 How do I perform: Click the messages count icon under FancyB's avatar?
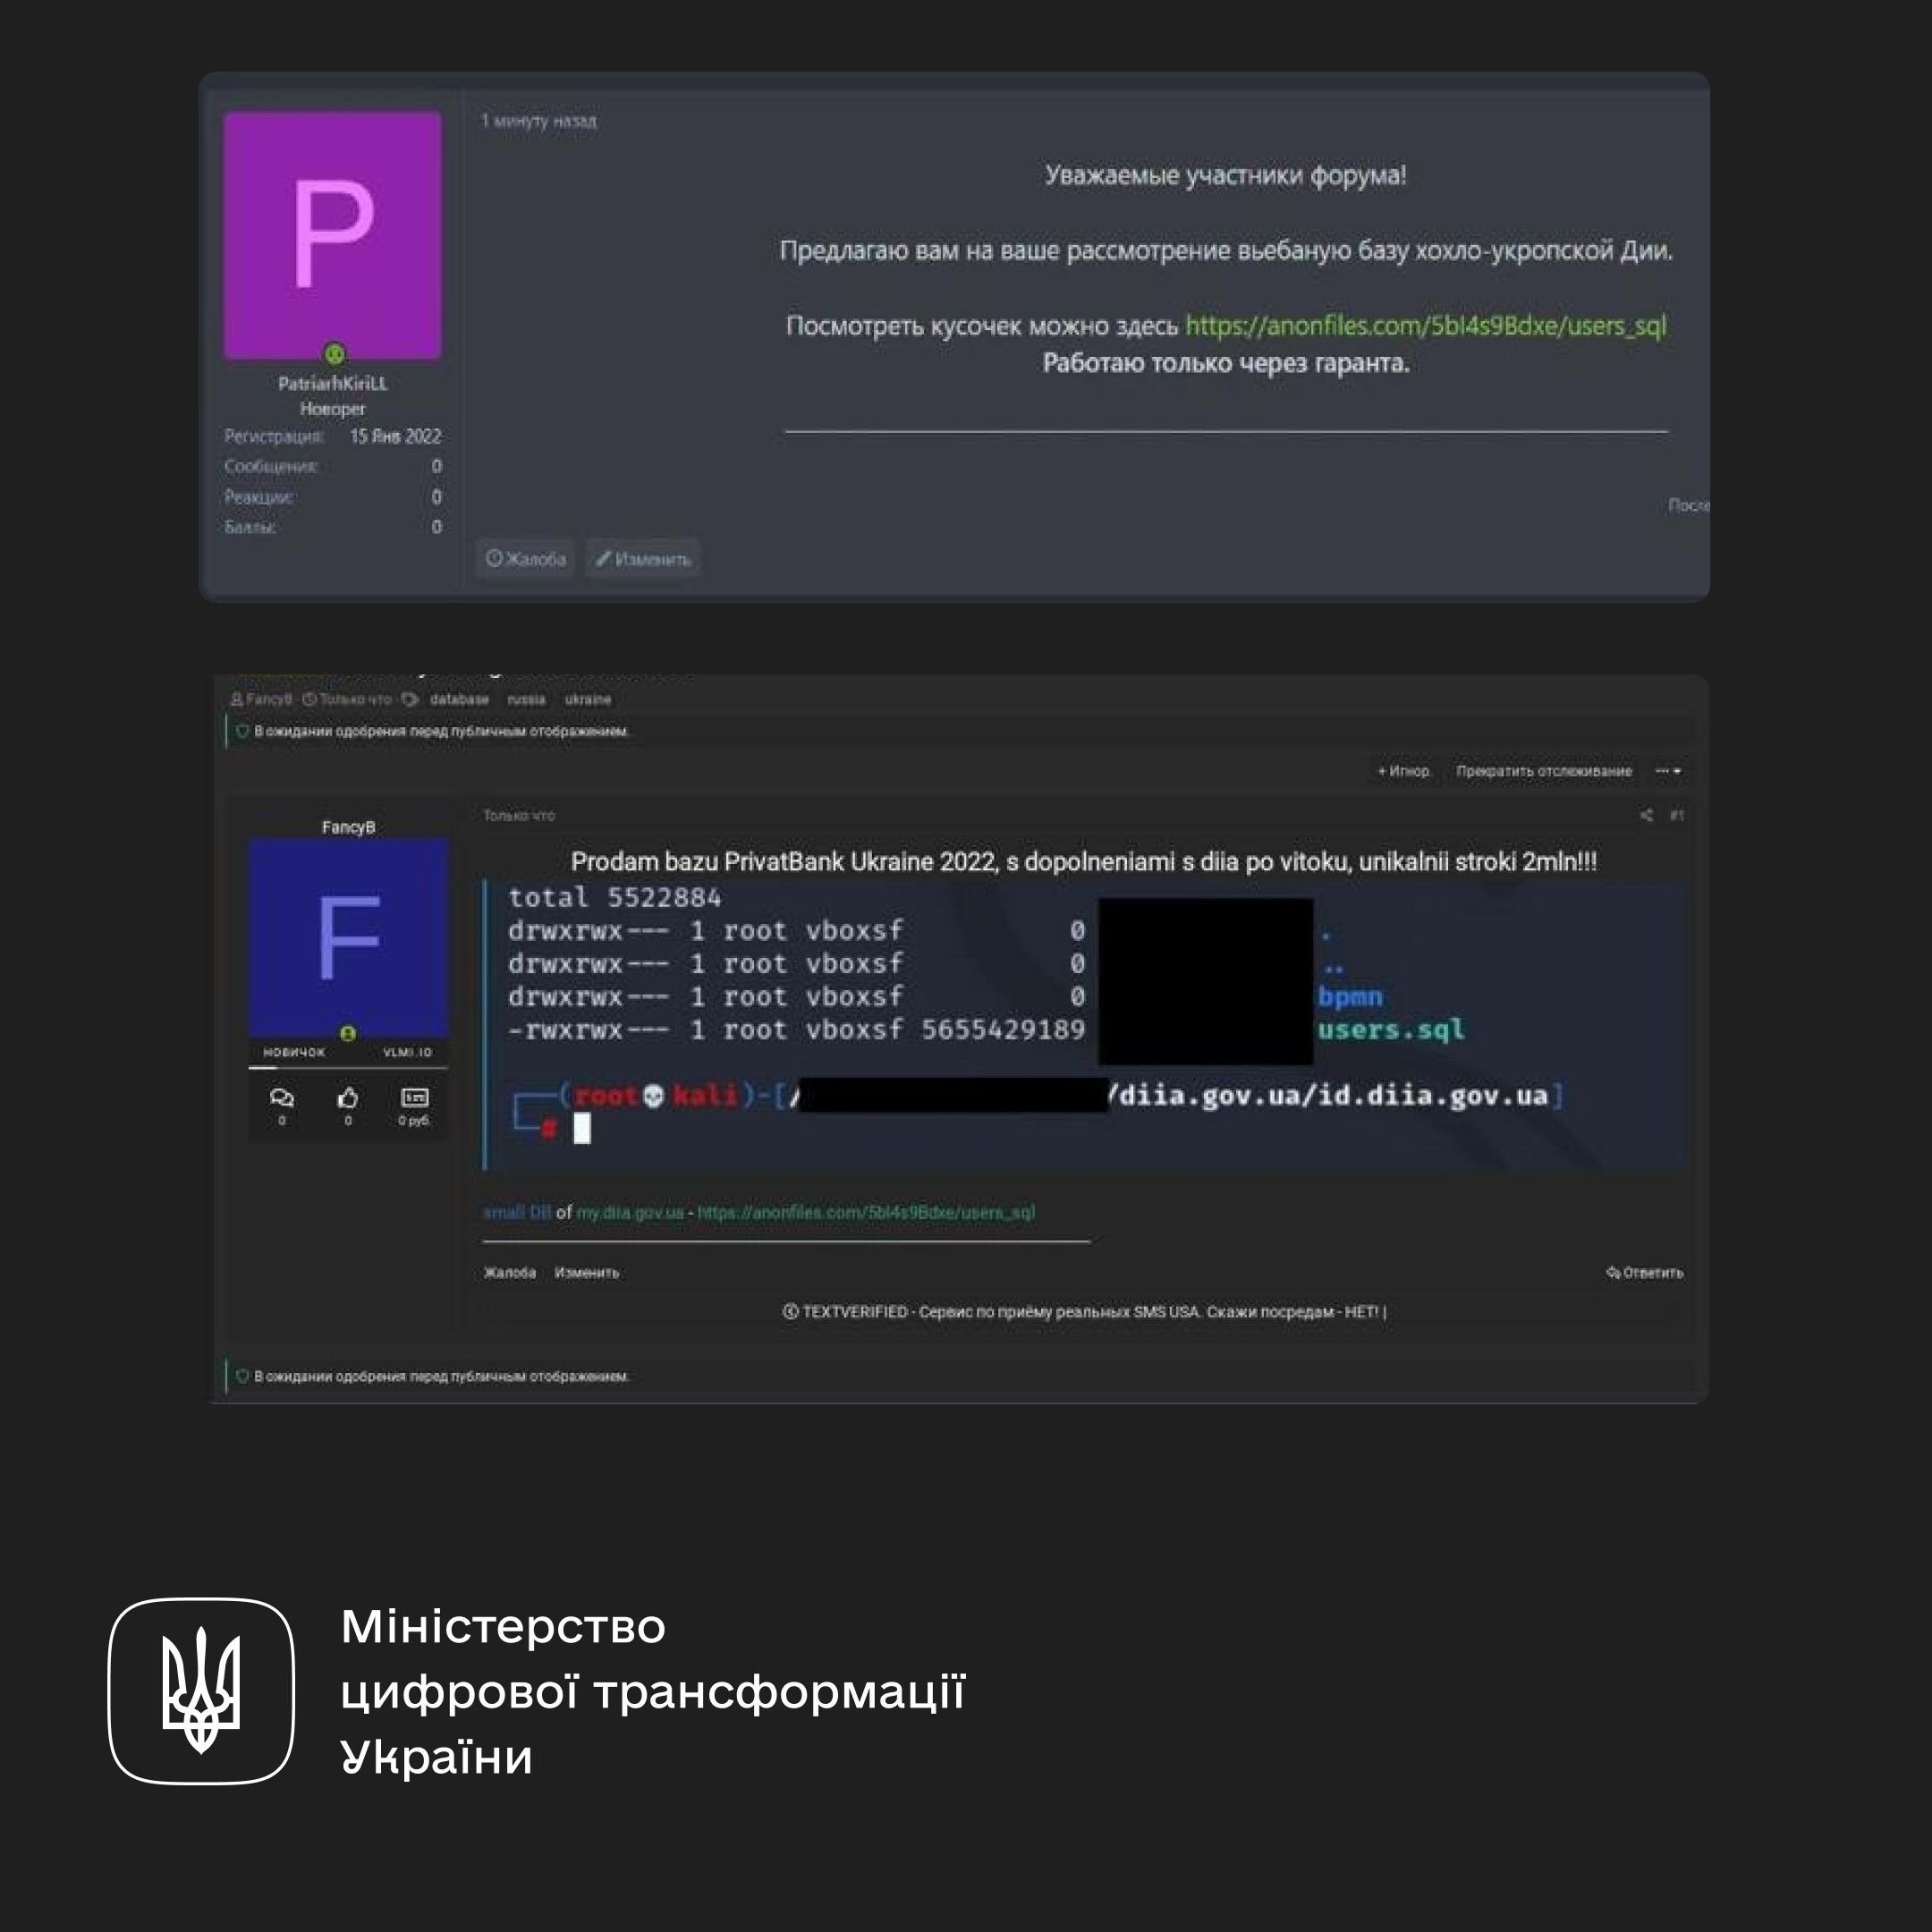(282, 1098)
